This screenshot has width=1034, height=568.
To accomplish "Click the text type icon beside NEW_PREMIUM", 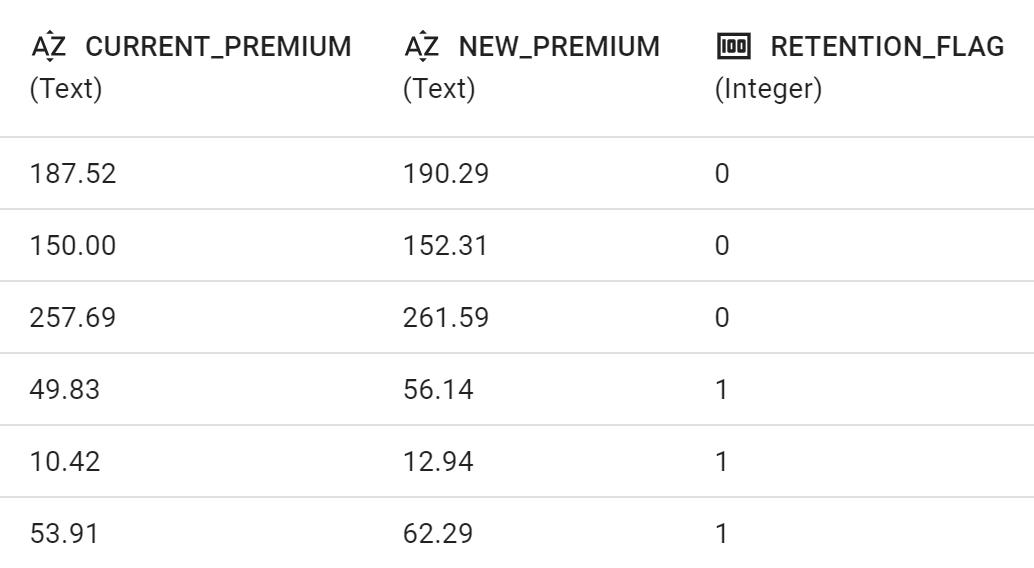I will 422,46.
